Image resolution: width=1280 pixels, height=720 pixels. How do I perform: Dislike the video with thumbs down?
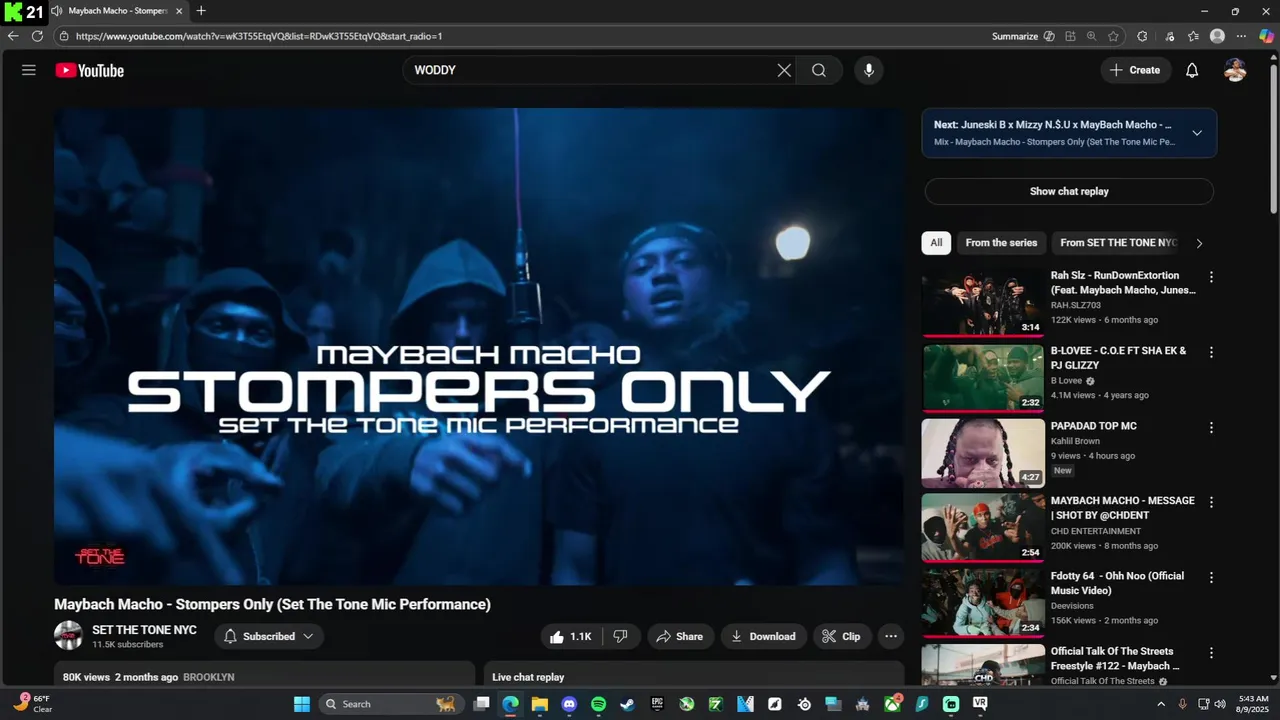tap(620, 636)
